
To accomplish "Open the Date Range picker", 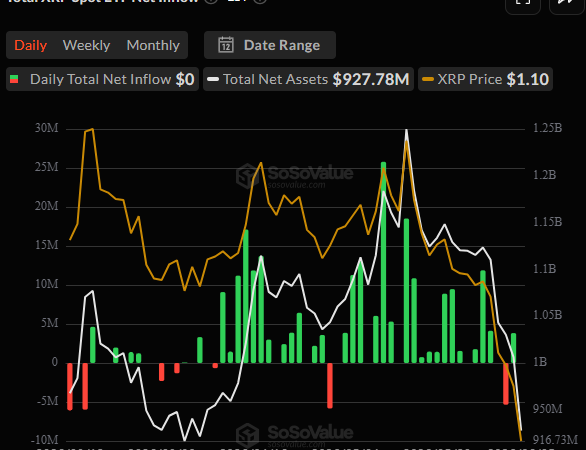I will click(270, 45).
